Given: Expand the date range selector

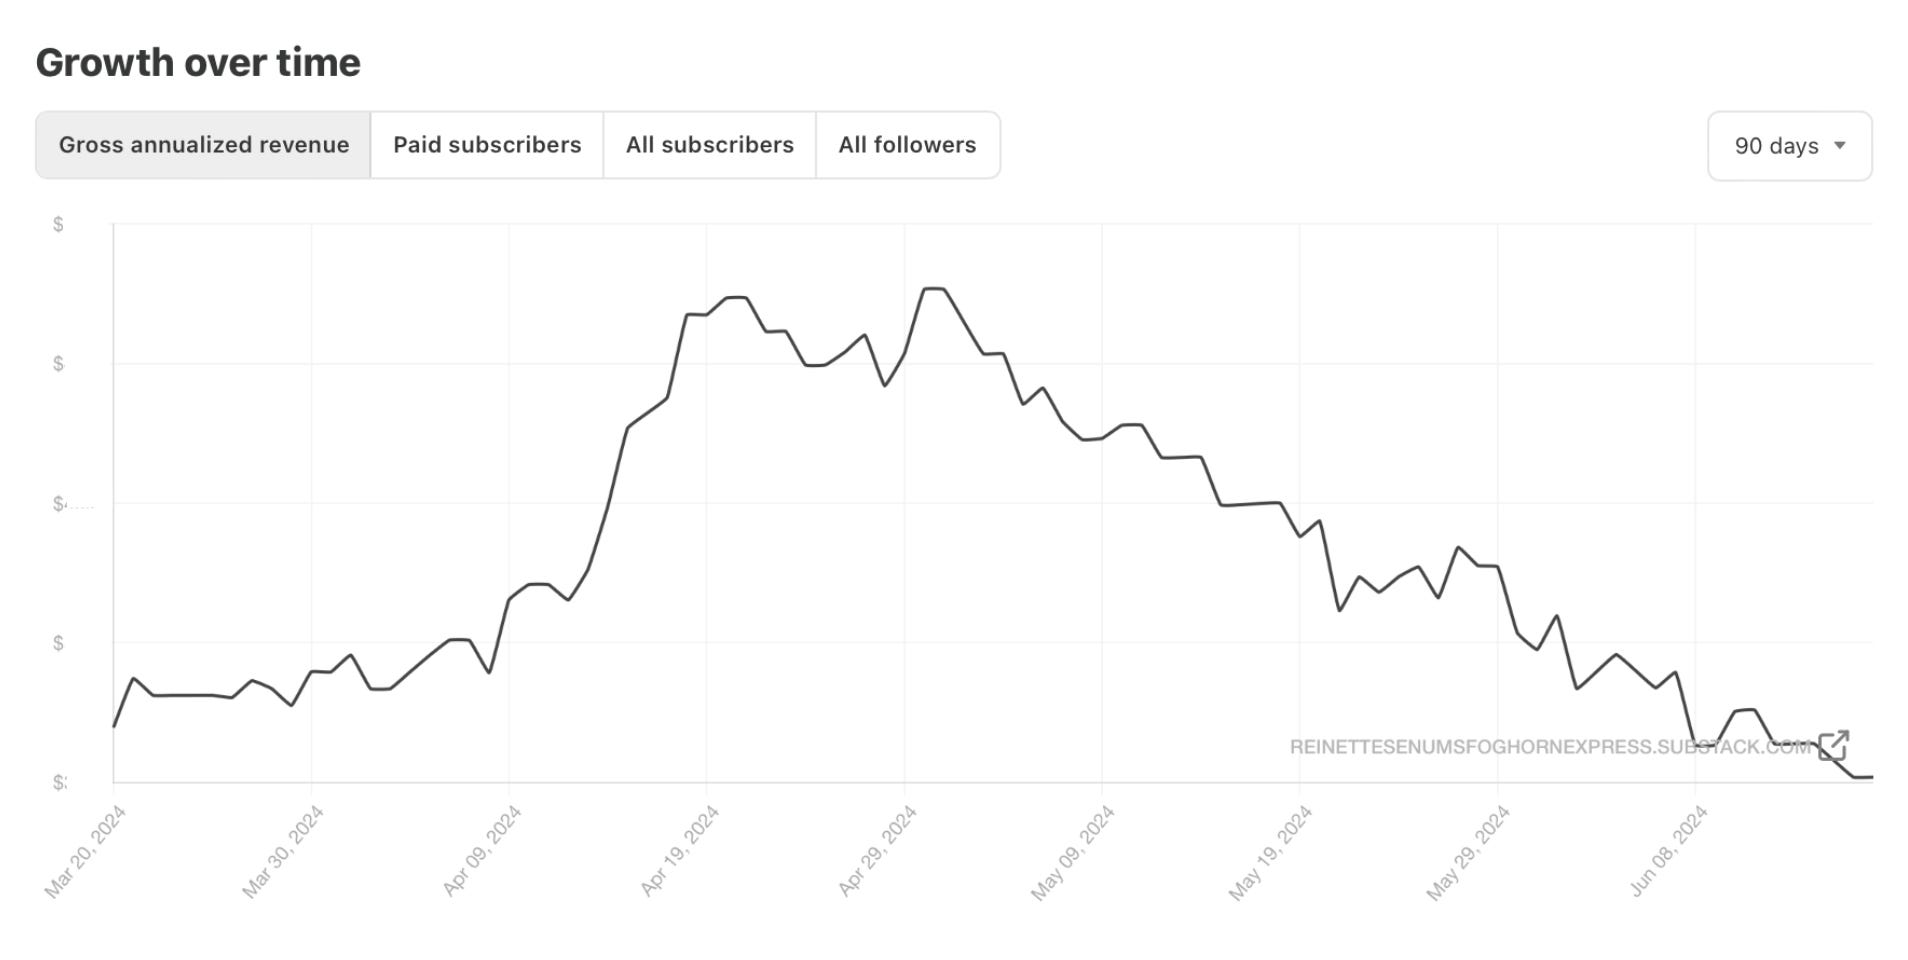Looking at the screenshot, I should tap(1788, 146).
